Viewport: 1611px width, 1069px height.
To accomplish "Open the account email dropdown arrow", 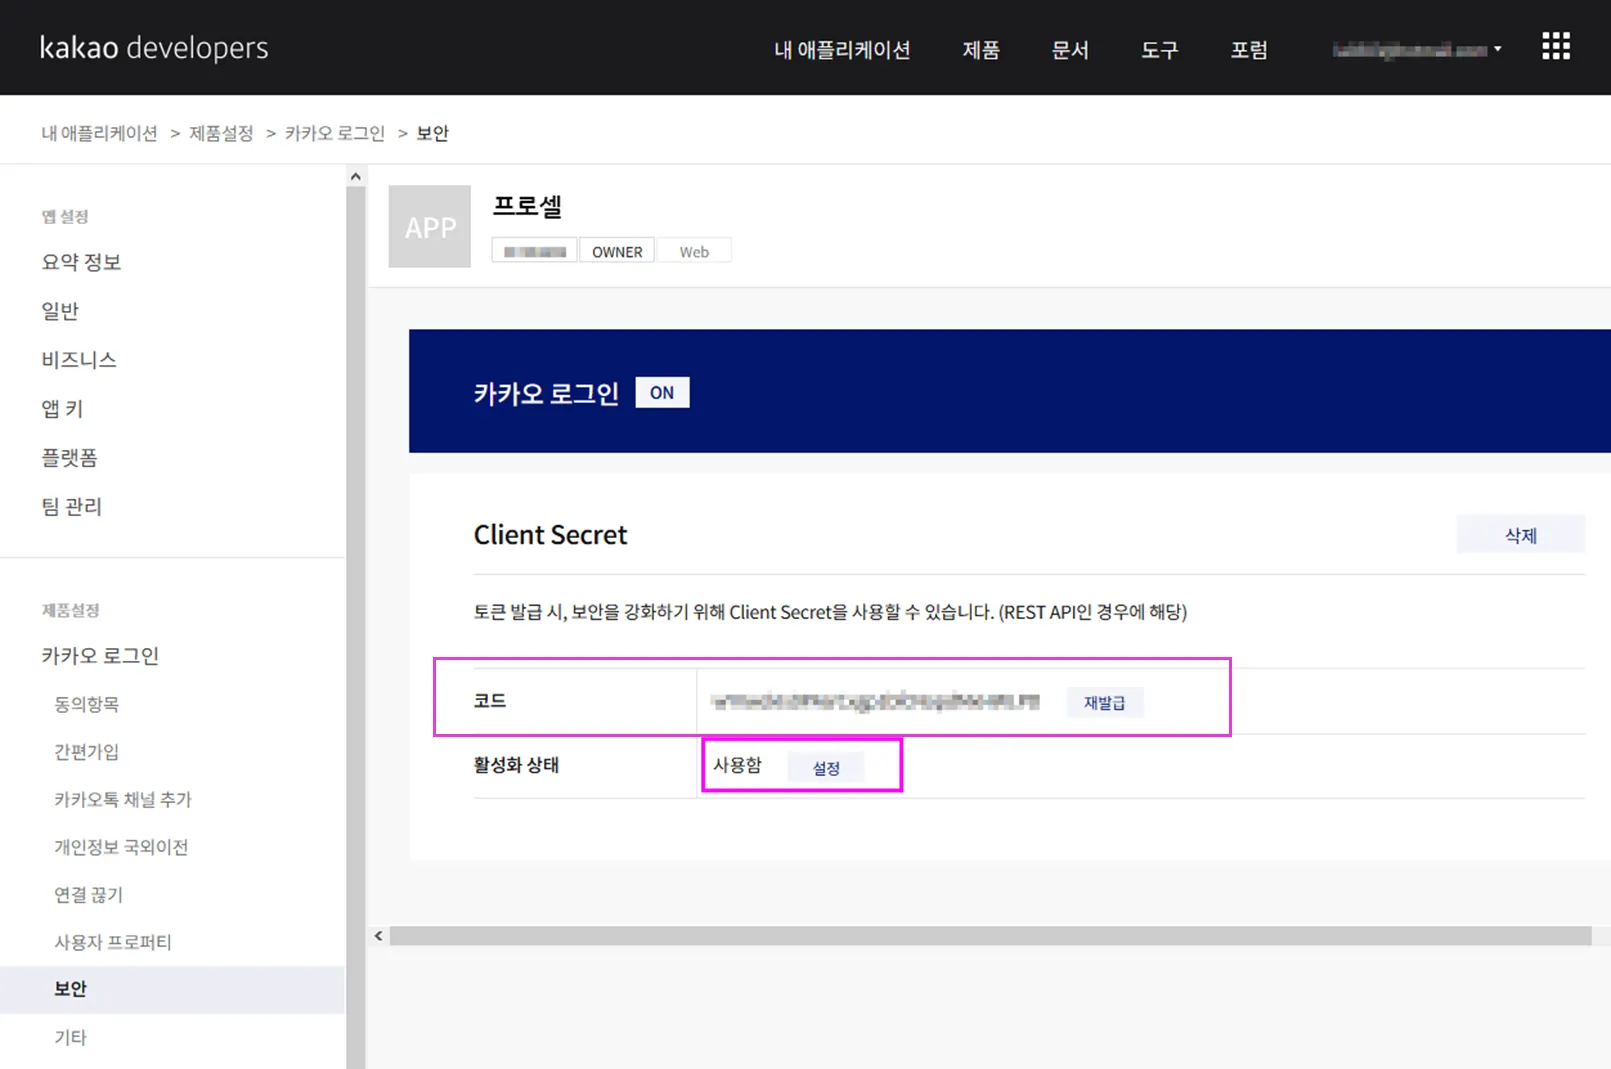I will point(1497,49).
